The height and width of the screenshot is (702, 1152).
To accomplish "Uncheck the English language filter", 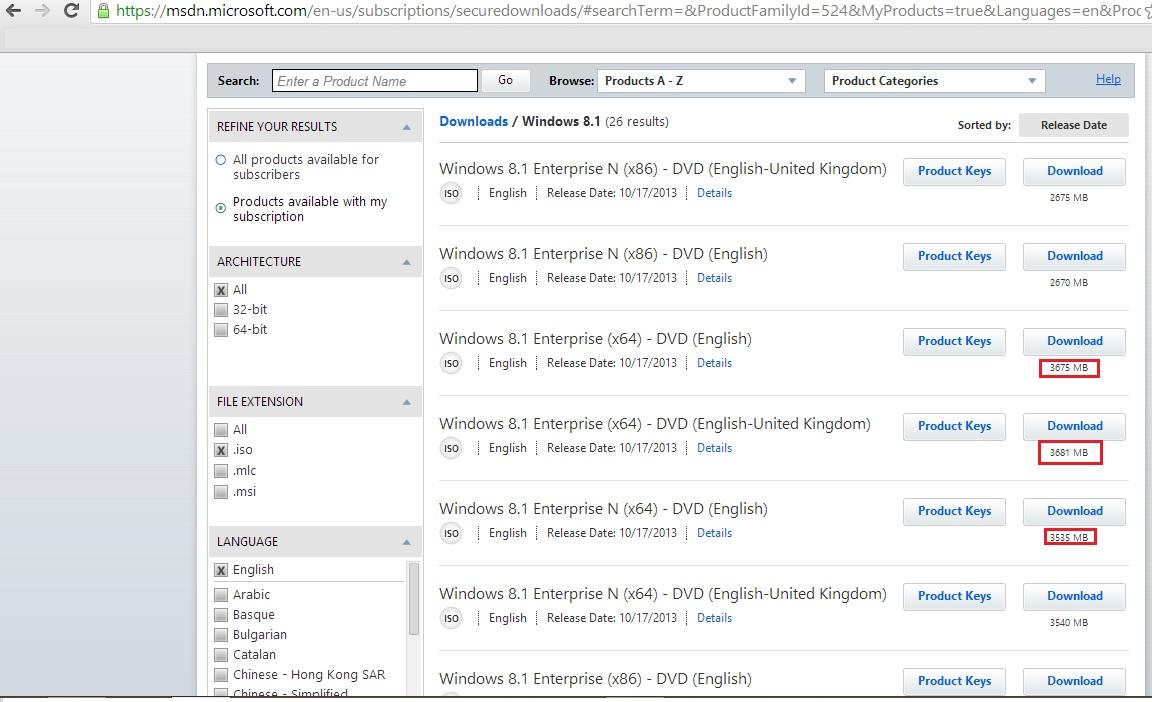I will click(220, 570).
